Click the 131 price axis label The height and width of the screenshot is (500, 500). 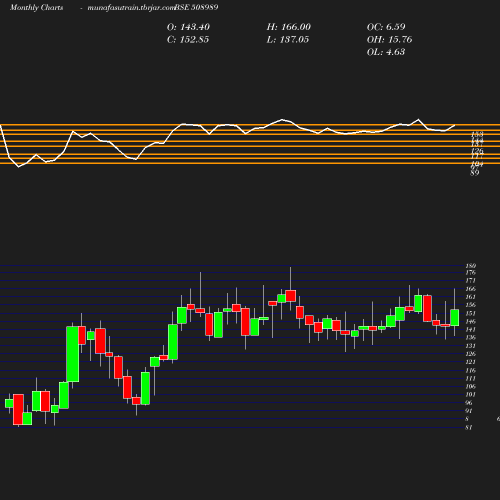470,346
